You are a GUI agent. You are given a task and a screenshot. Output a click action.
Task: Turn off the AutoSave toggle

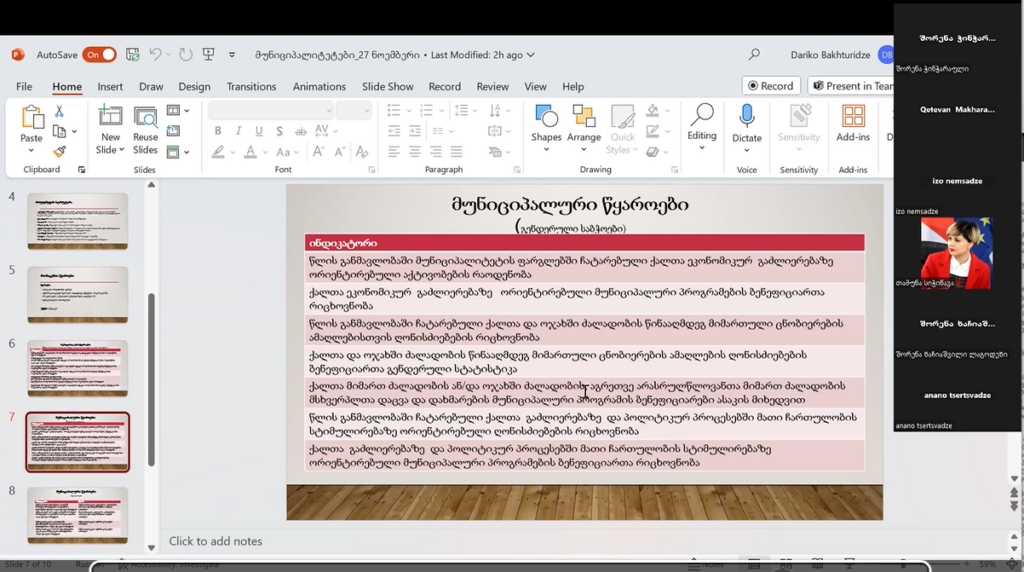pos(99,55)
